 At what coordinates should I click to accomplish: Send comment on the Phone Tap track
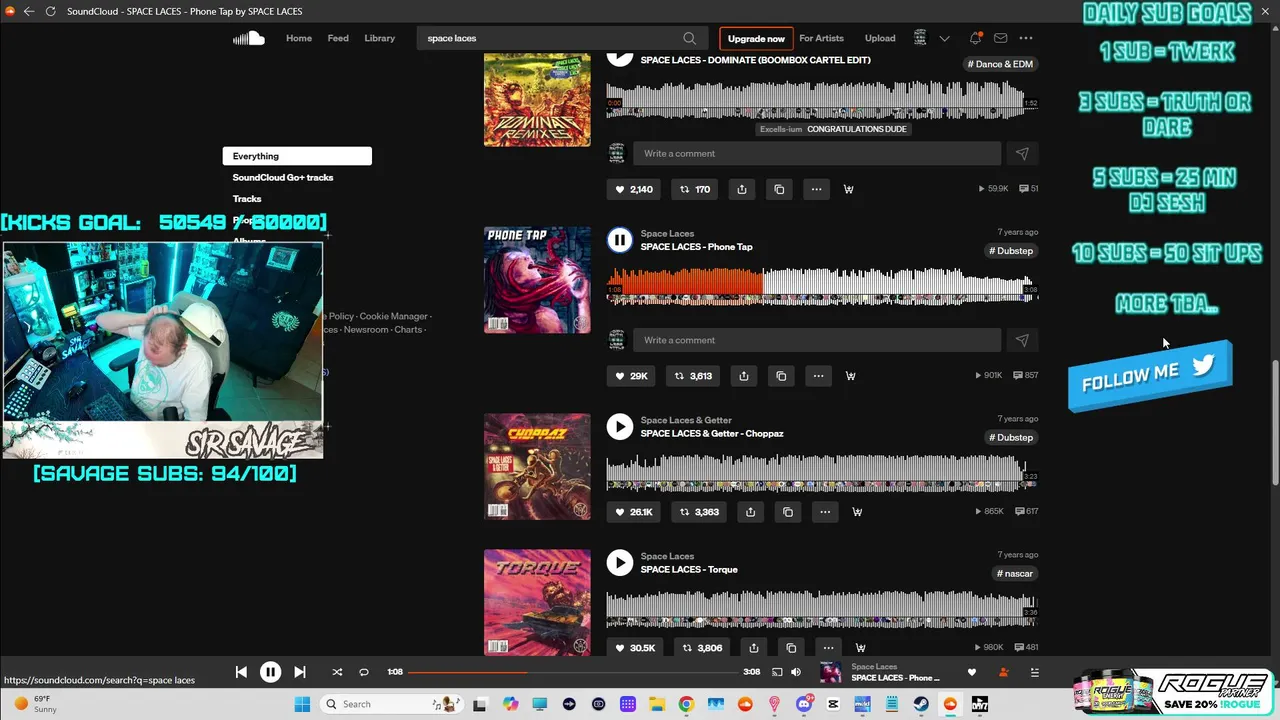(x=1022, y=340)
